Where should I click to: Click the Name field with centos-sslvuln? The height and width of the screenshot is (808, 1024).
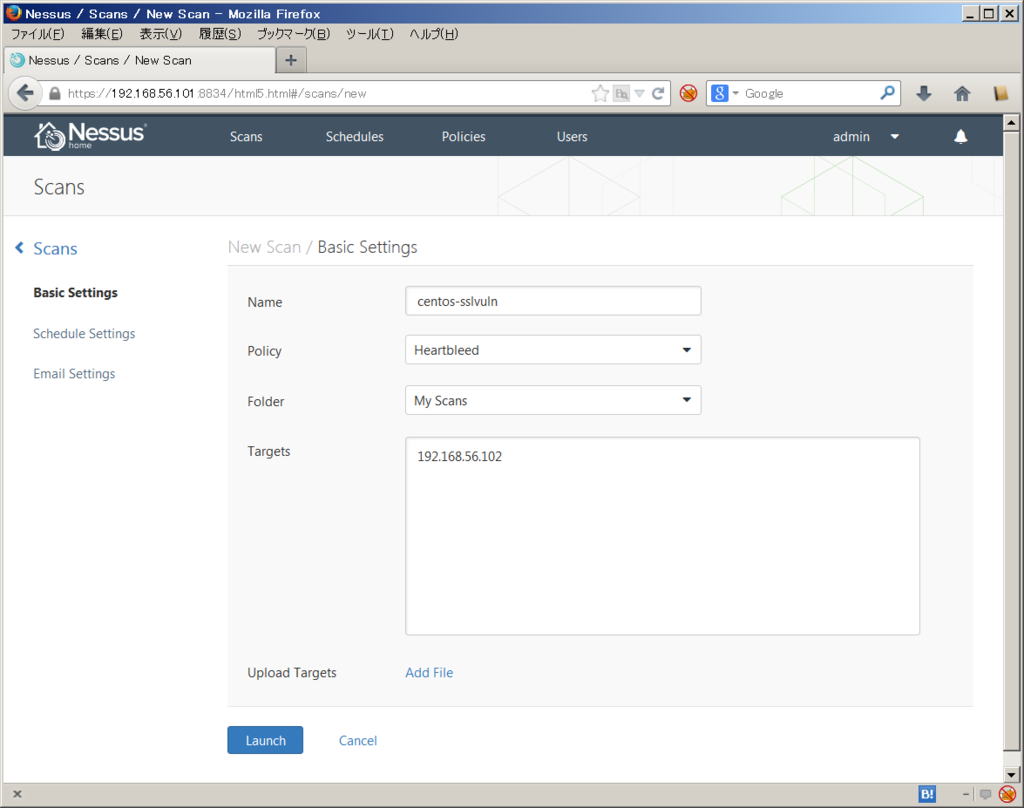coord(553,301)
